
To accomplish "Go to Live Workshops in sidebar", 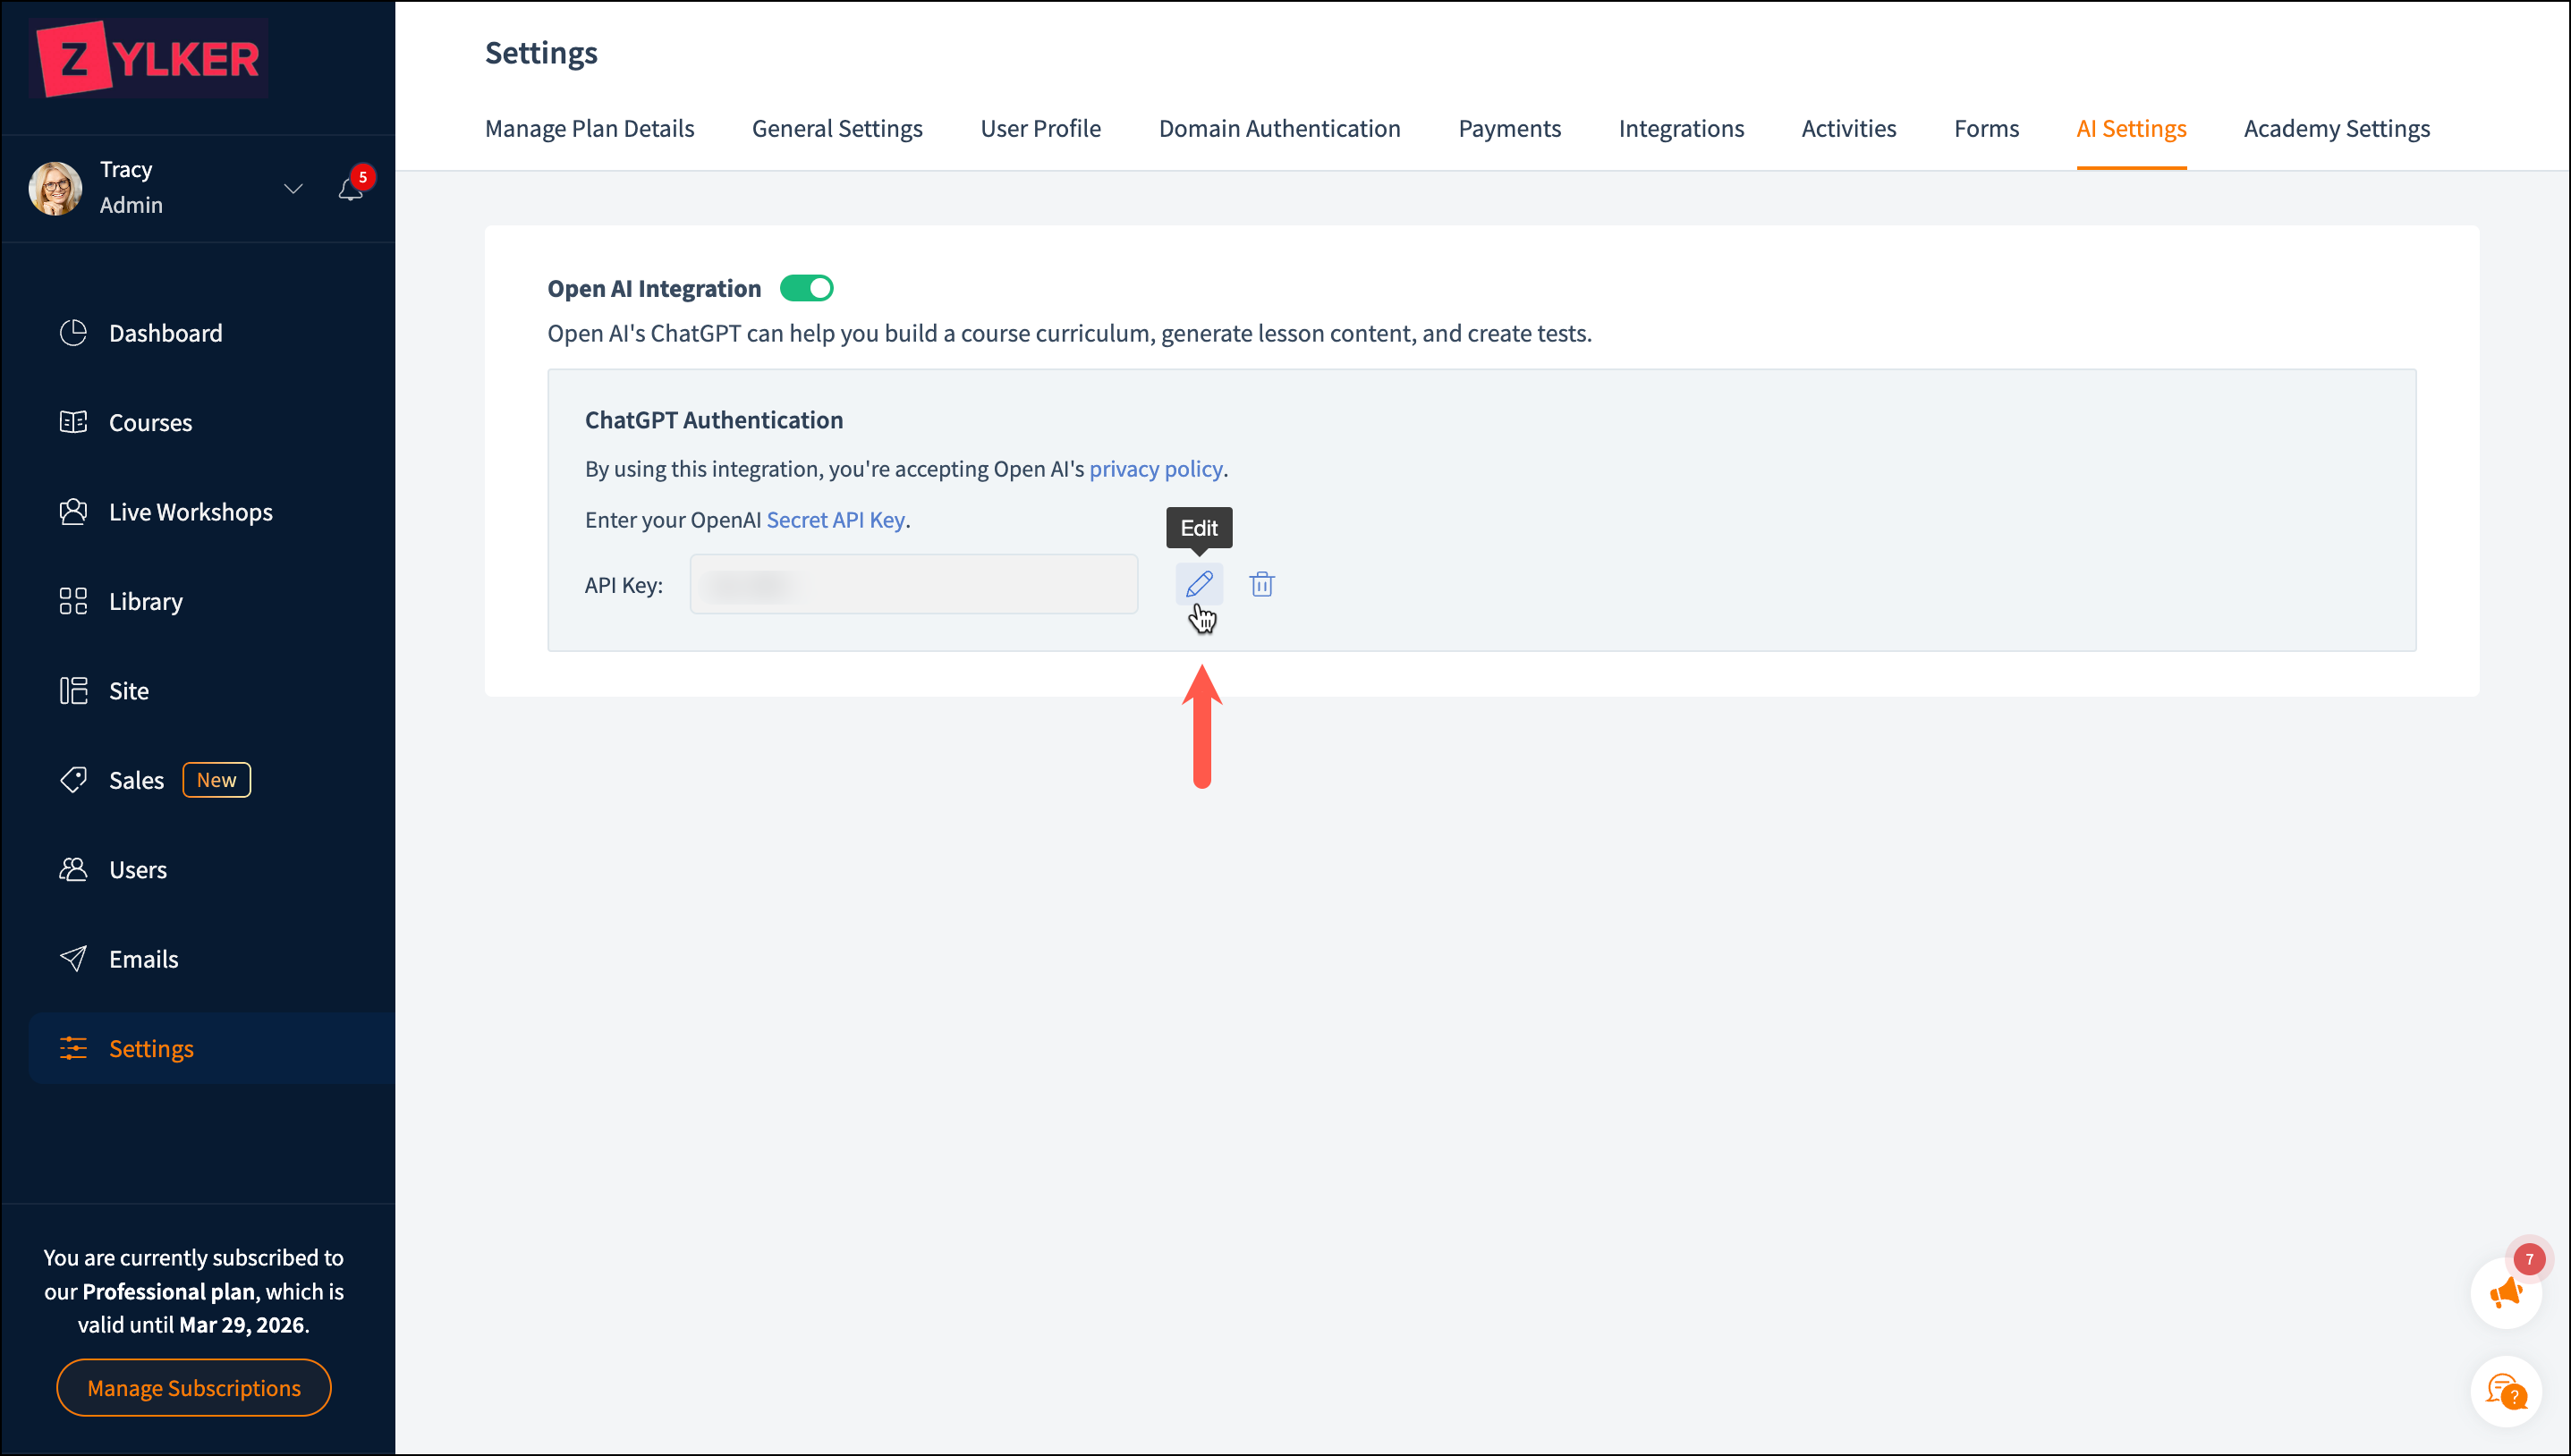I will point(190,512).
